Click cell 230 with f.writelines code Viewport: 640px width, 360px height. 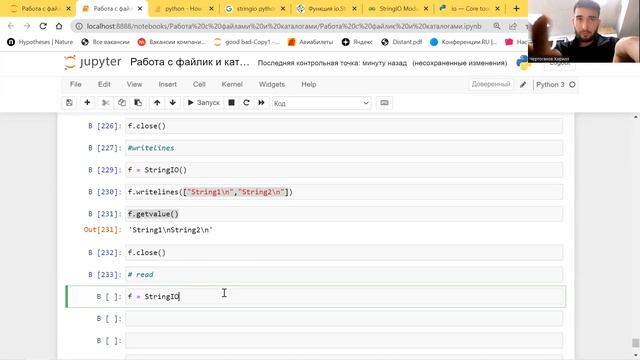pyautogui.click(x=344, y=192)
